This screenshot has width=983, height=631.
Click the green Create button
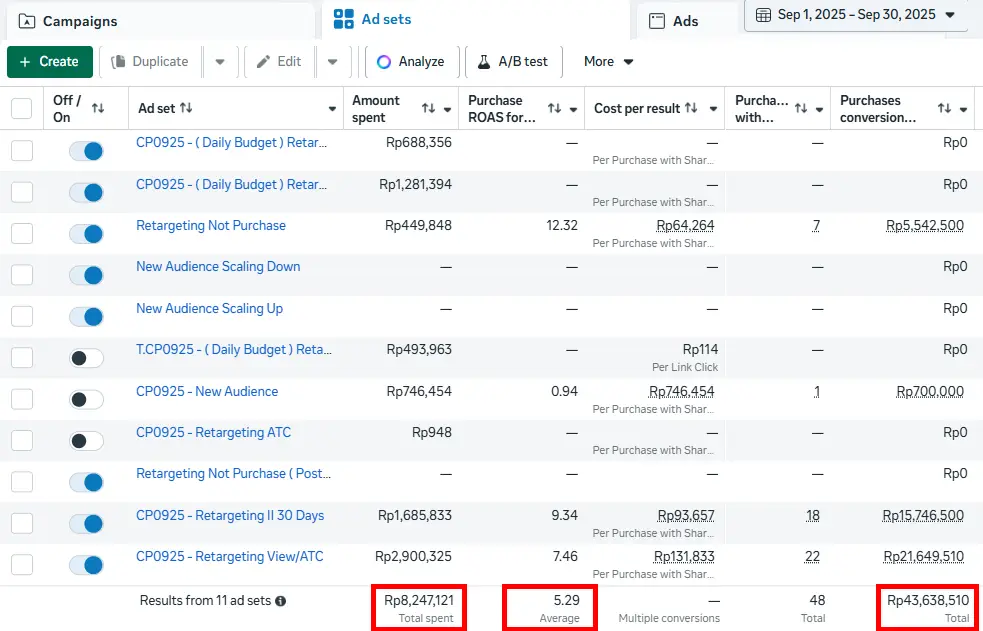[x=50, y=62]
